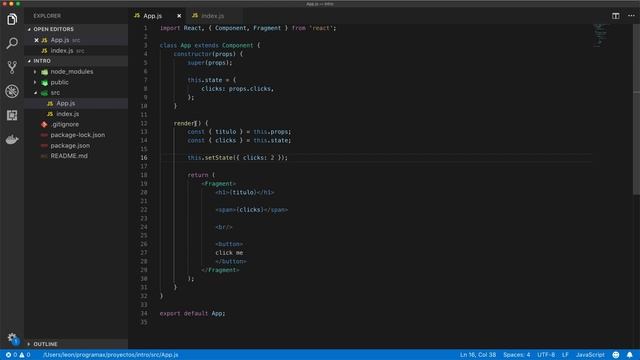The image size is (640, 360).
Task: Select JavaScript language mode
Action: [590, 355]
